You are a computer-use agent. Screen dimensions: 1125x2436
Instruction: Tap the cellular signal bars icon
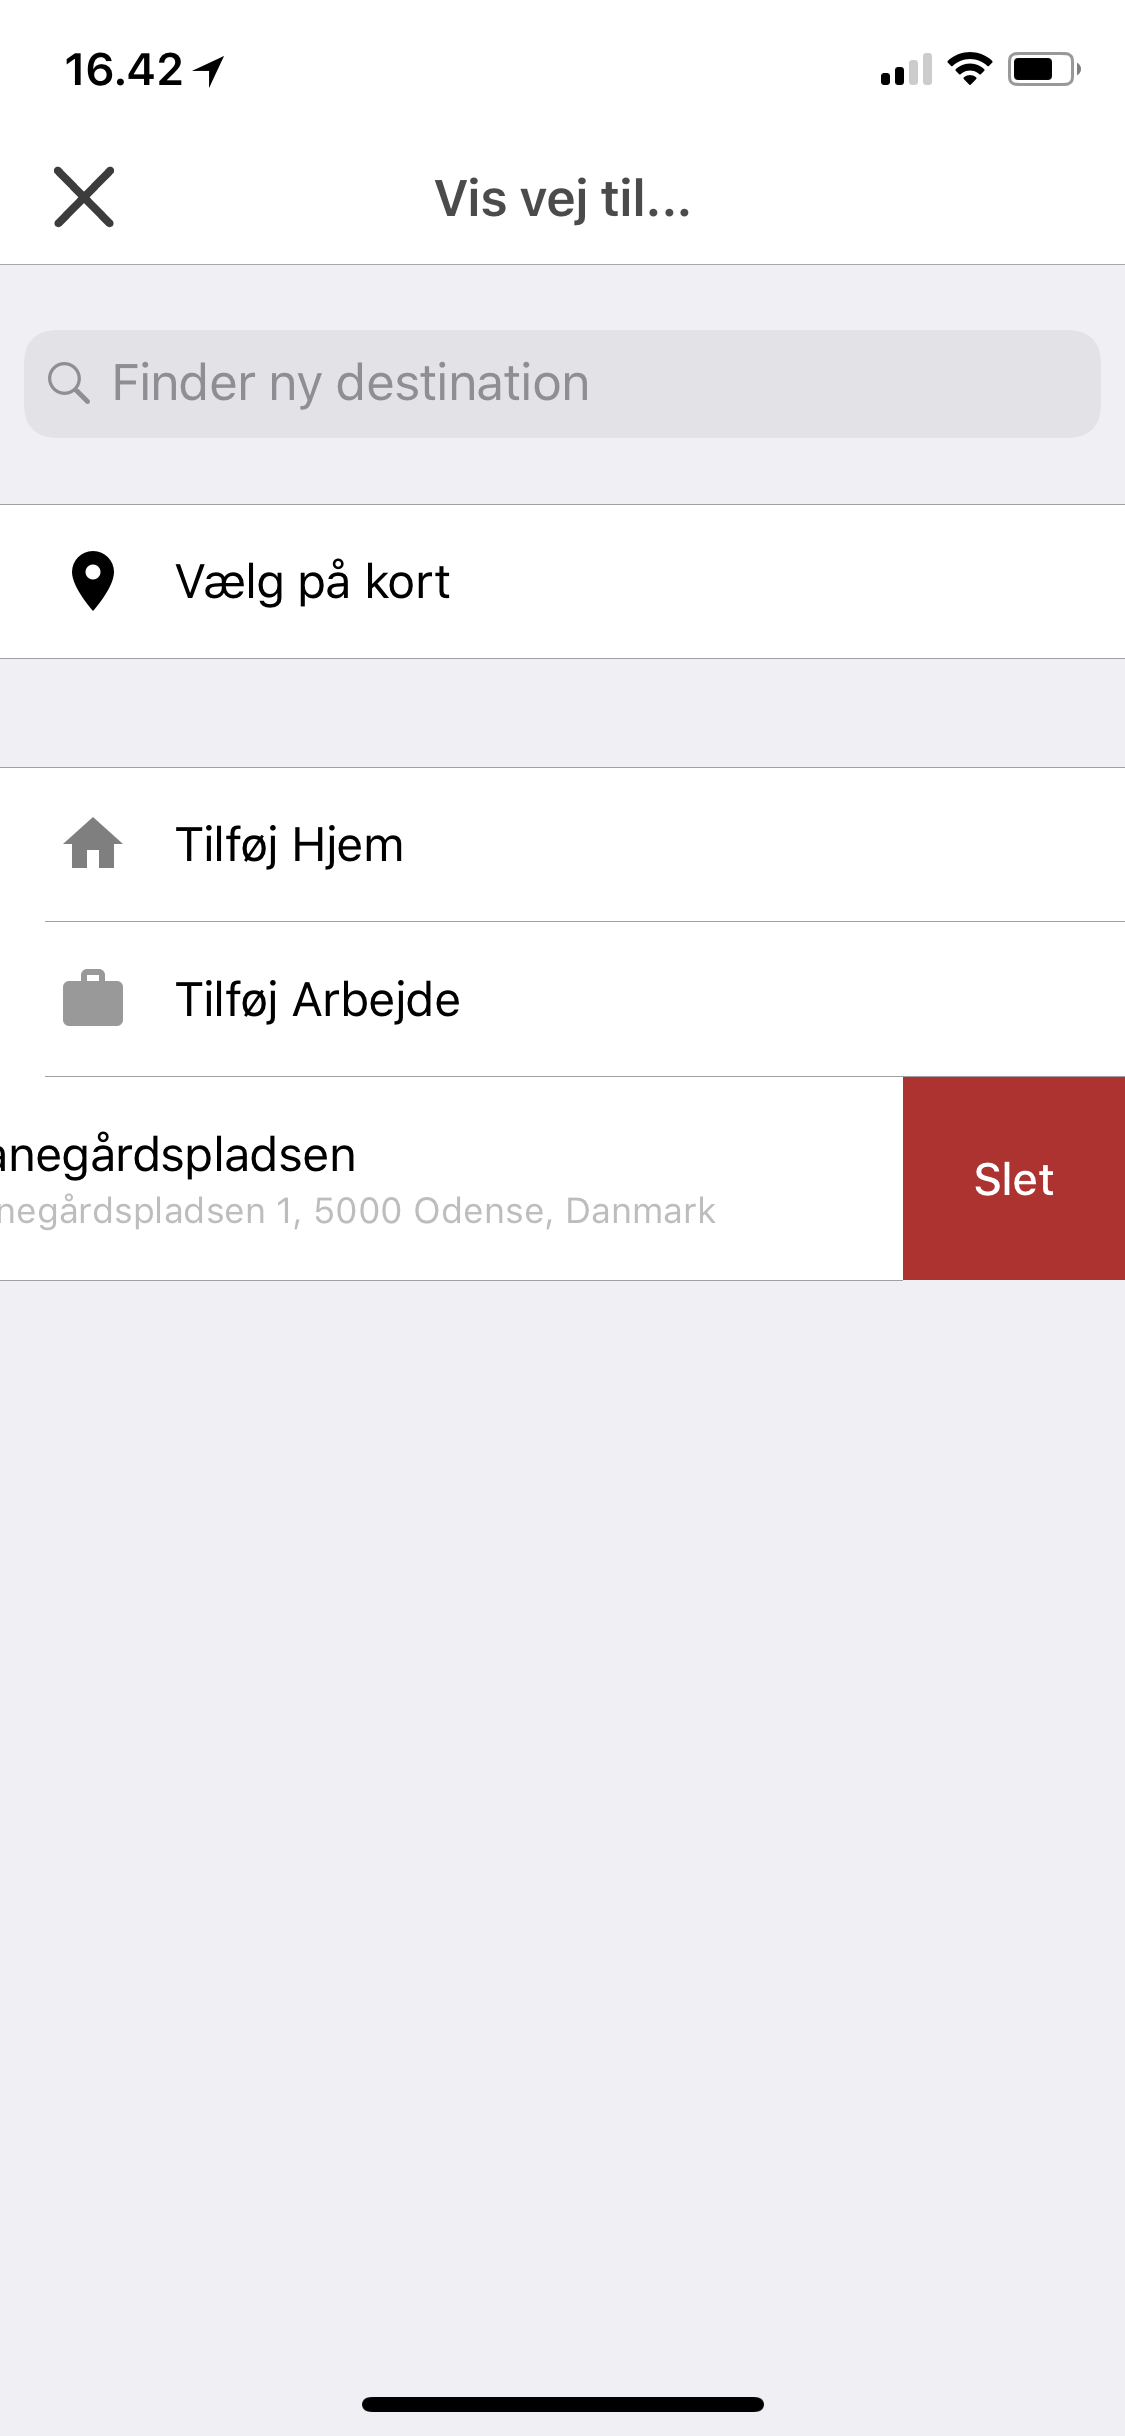point(906,70)
